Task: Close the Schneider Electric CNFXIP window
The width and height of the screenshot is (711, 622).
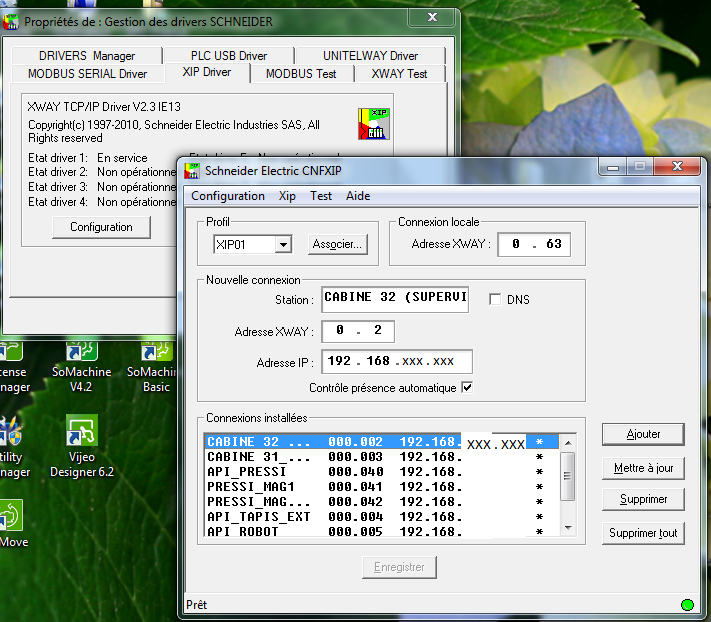Action: [x=677, y=166]
